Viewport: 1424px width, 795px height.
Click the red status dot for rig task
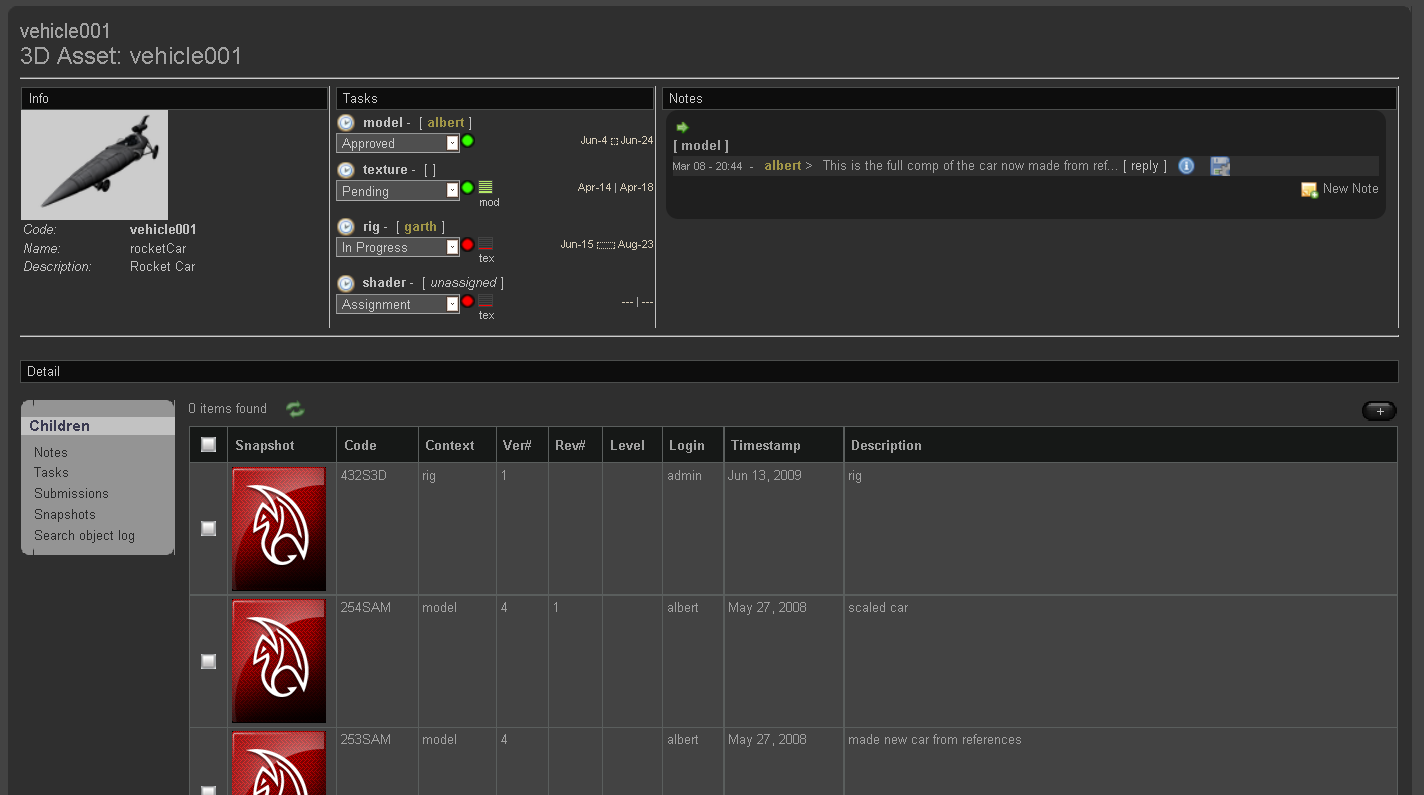[467, 245]
